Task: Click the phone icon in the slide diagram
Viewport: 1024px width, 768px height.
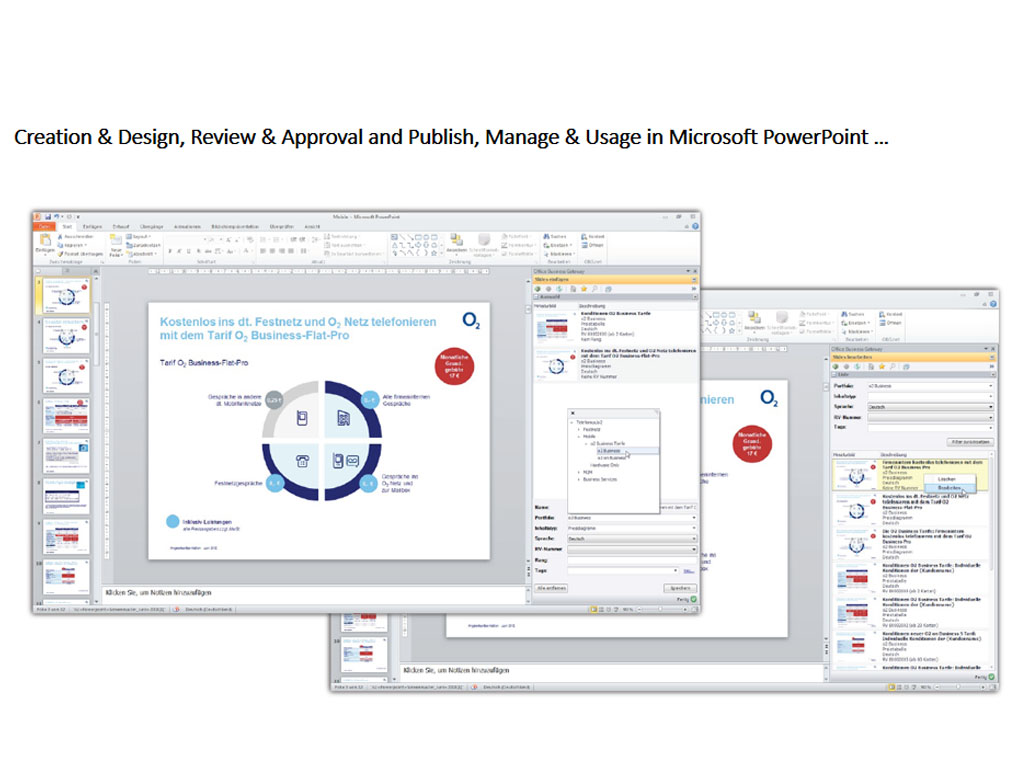Action: click(x=302, y=459)
